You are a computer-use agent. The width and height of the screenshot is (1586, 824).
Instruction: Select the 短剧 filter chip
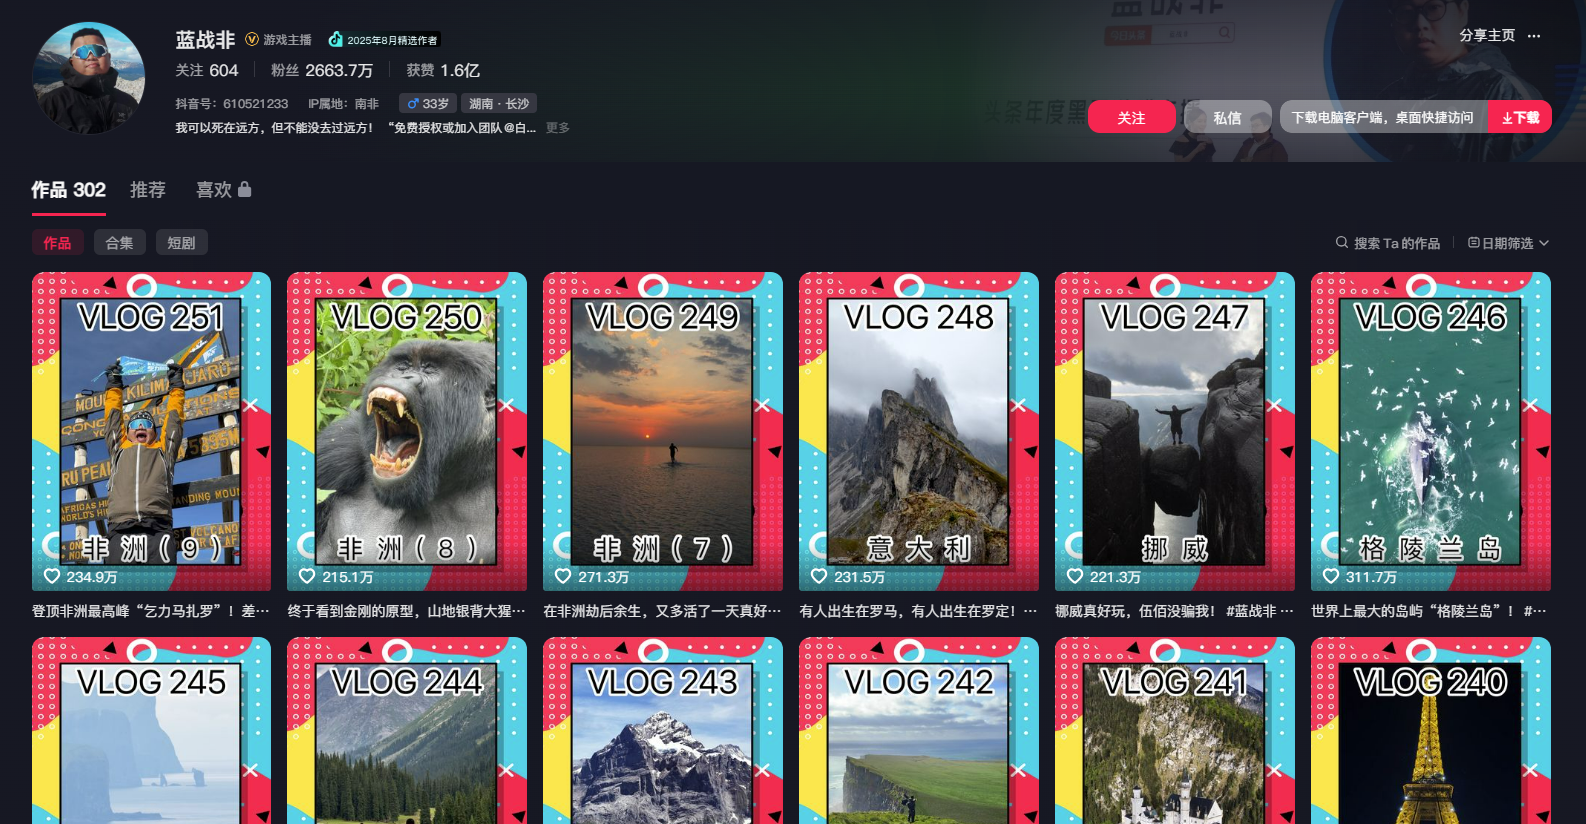tap(181, 243)
